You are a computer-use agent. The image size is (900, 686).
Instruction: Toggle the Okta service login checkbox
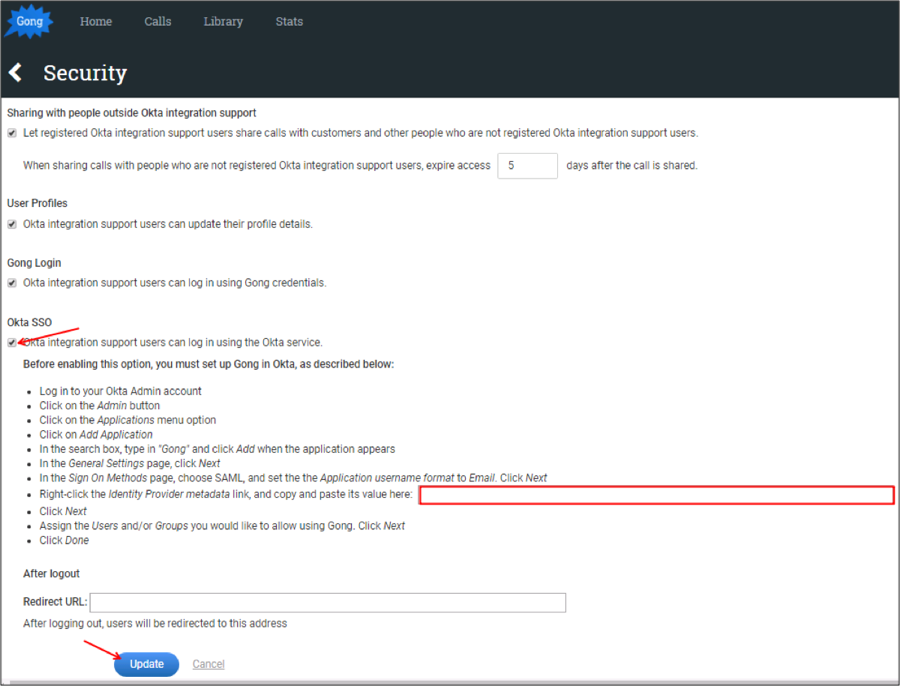pos(12,342)
